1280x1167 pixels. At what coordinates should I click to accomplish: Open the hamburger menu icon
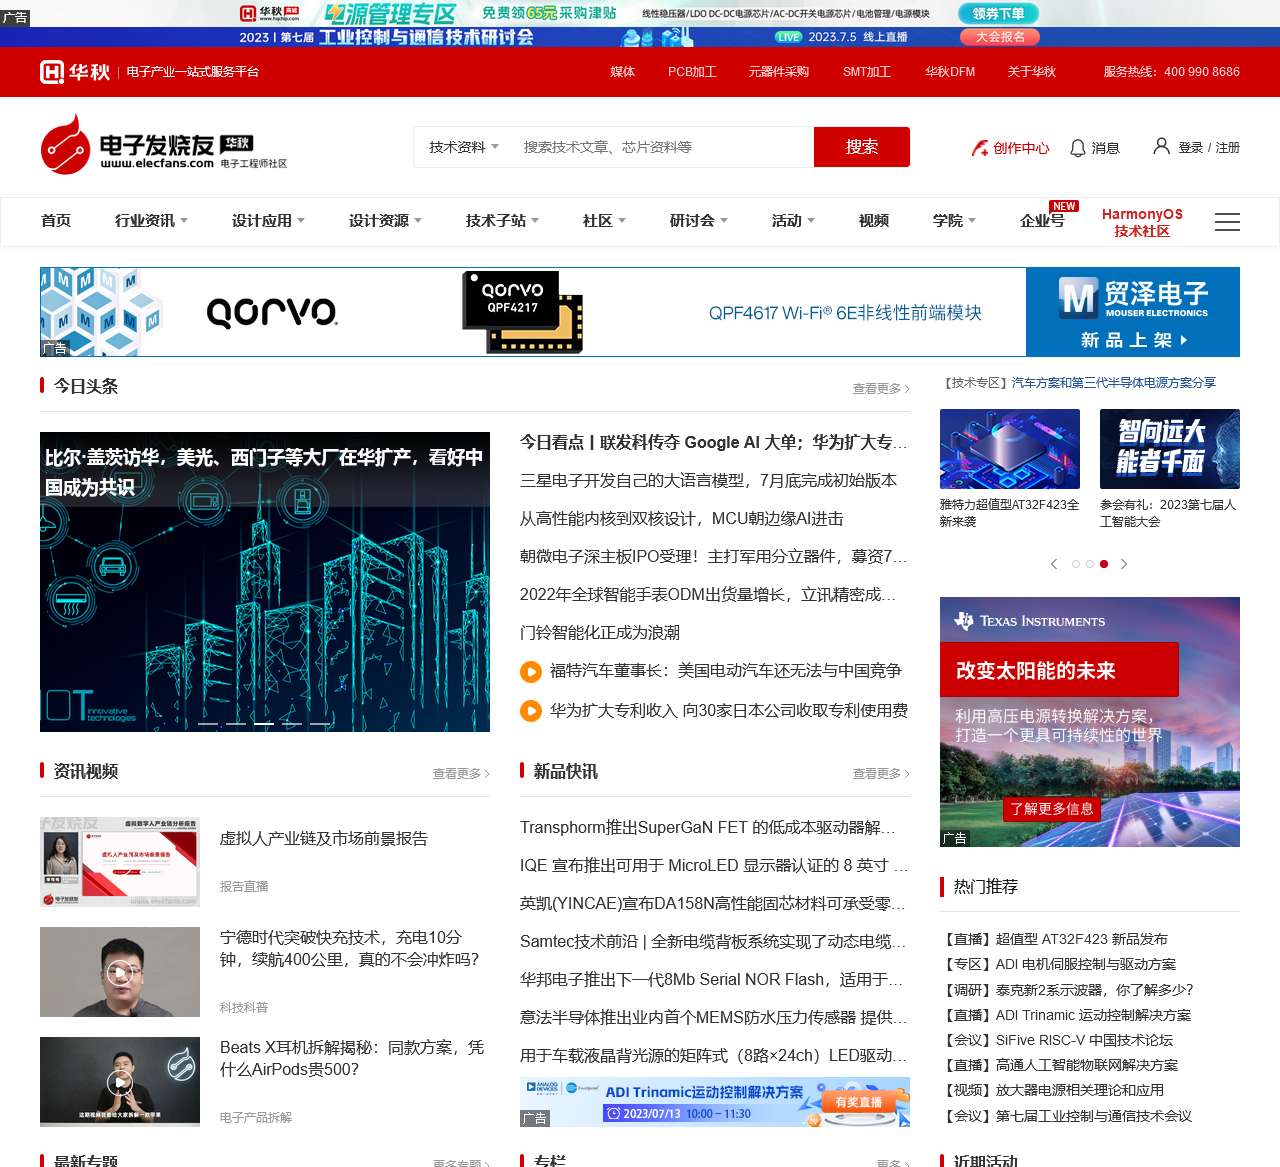[x=1227, y=222]
